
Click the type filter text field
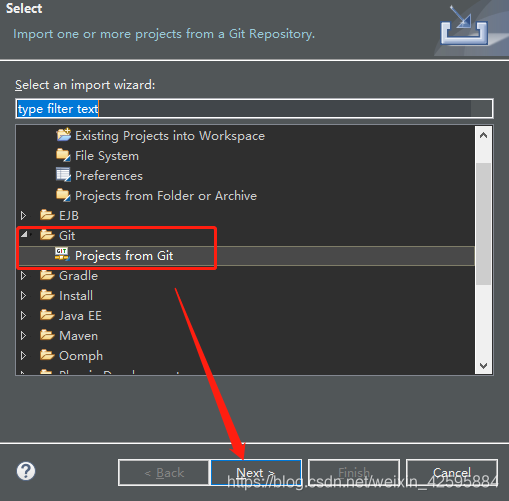pos(254,109)
